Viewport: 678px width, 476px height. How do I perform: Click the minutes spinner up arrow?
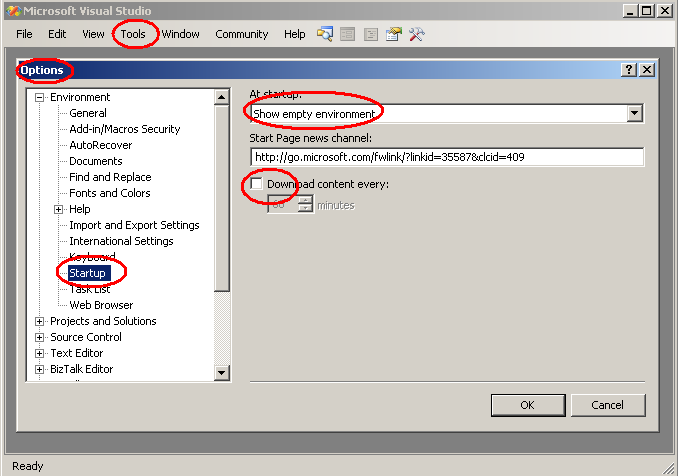[305, 200]
